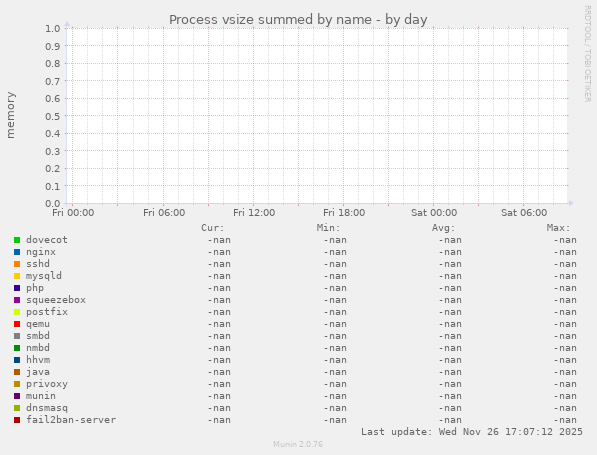Click java's Min -nan value
The width and height of the screenshot is (597, 455).
point(335,372)
